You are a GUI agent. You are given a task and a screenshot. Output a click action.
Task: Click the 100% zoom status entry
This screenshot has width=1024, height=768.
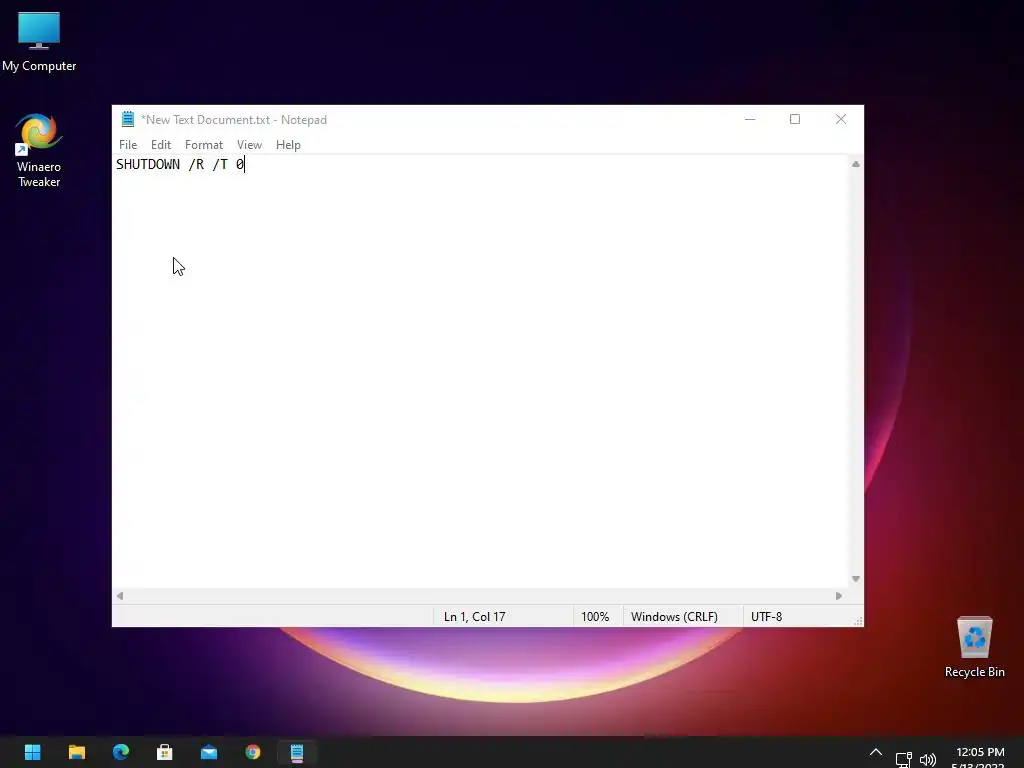(595, 616)
